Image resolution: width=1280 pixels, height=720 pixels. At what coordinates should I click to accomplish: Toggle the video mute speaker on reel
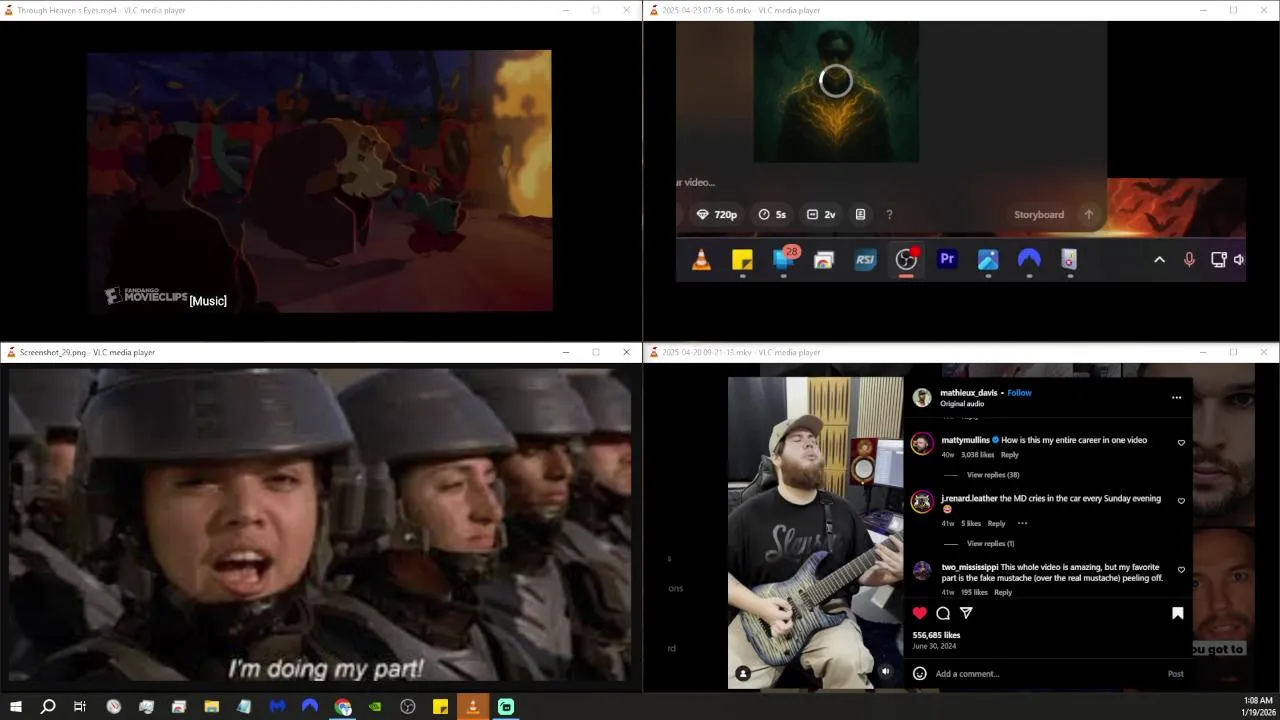[885, 672]
